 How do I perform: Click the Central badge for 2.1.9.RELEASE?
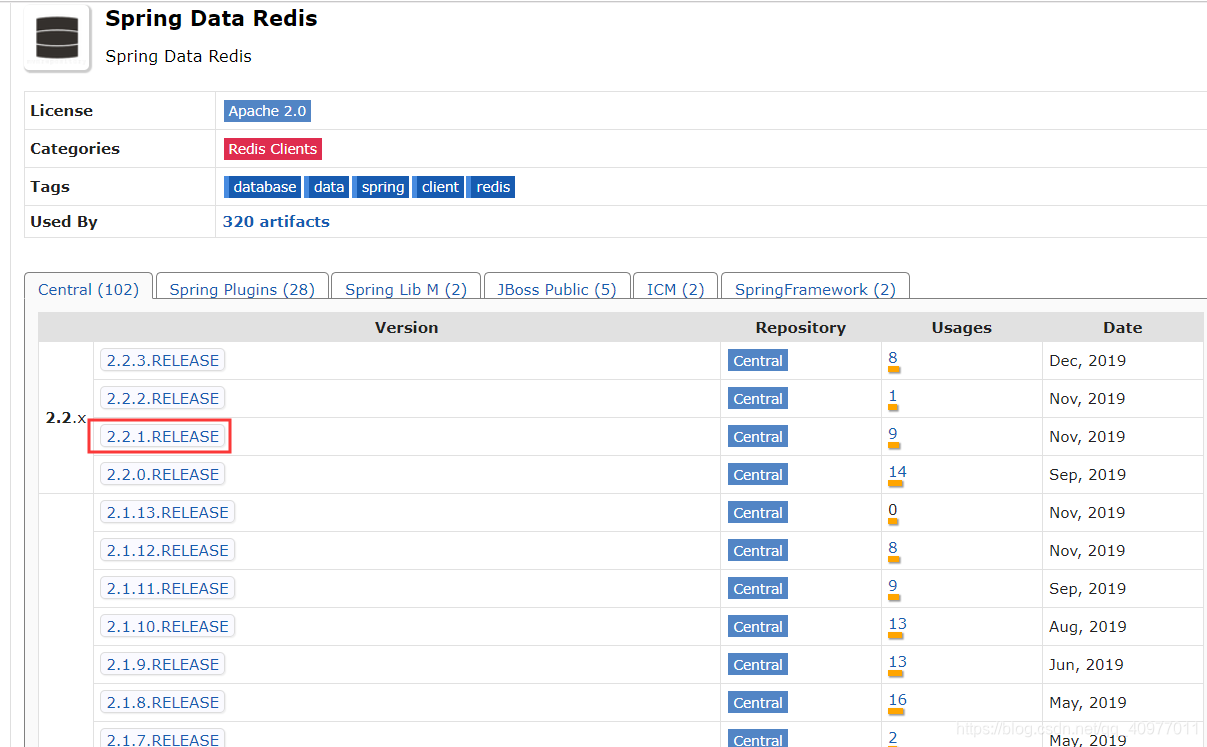click(758, 665)
